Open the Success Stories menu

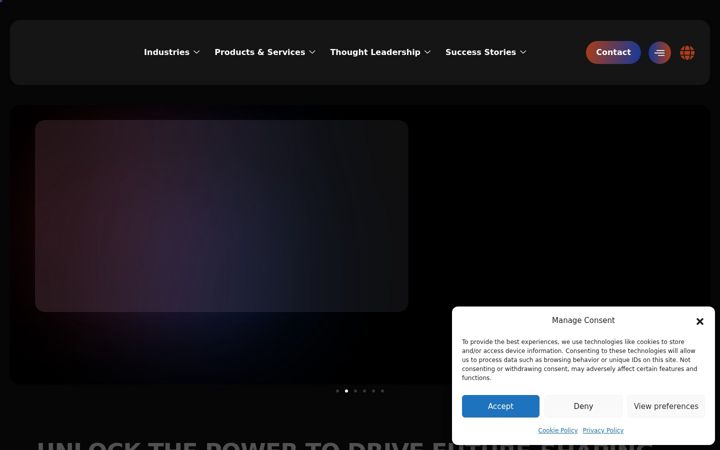point(480,52)
